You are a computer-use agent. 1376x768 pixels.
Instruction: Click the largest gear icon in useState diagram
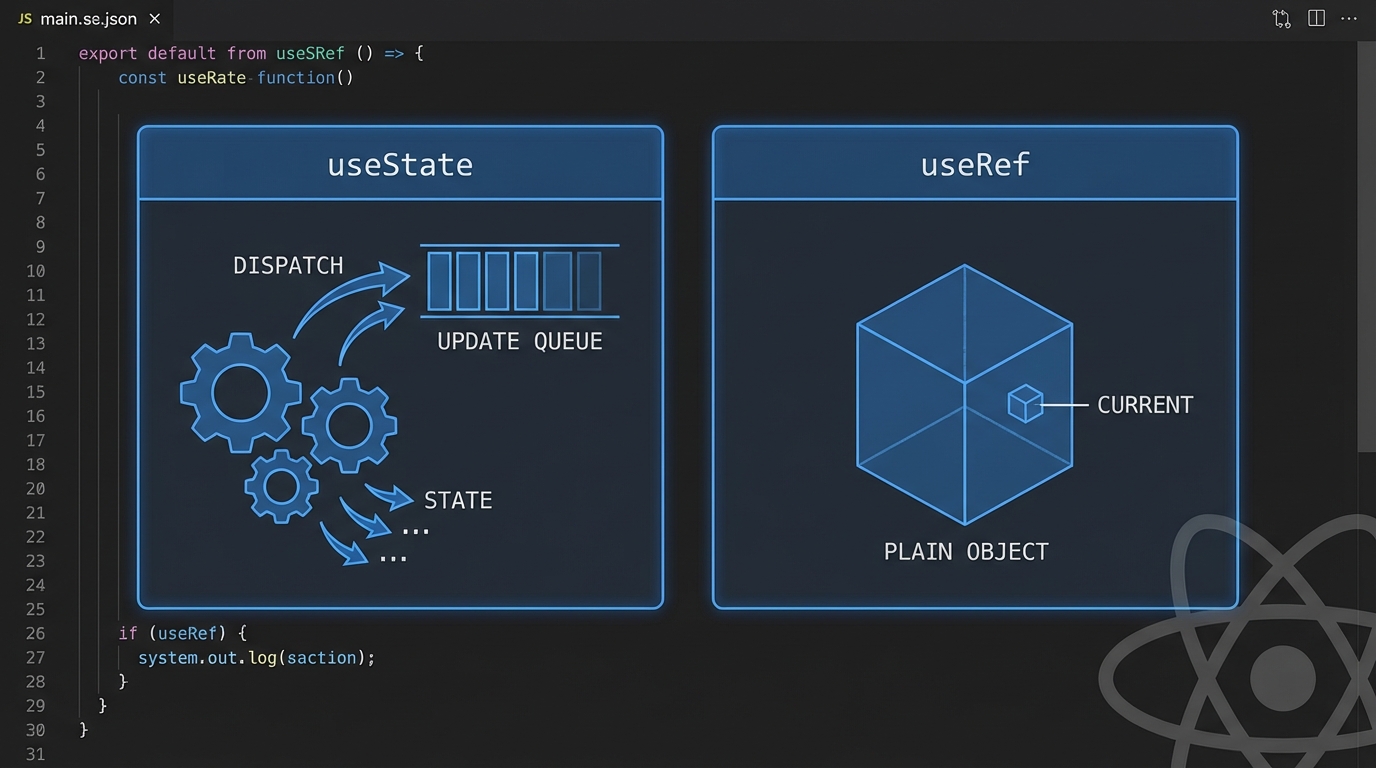[x=240, y=393]
